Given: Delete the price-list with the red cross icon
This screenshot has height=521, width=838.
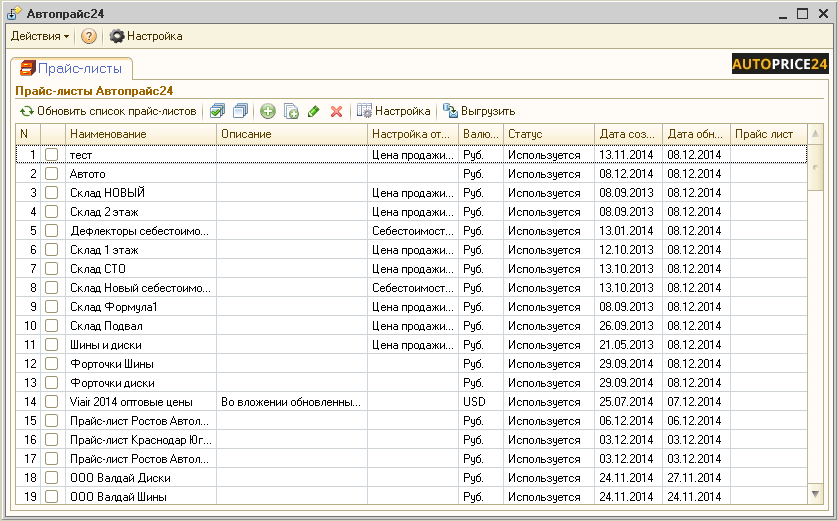Looking at the screenshot, I should 336,111.
